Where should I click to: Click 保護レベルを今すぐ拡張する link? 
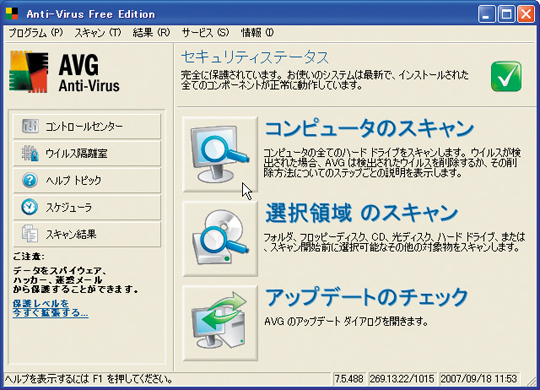coord(50,308)
